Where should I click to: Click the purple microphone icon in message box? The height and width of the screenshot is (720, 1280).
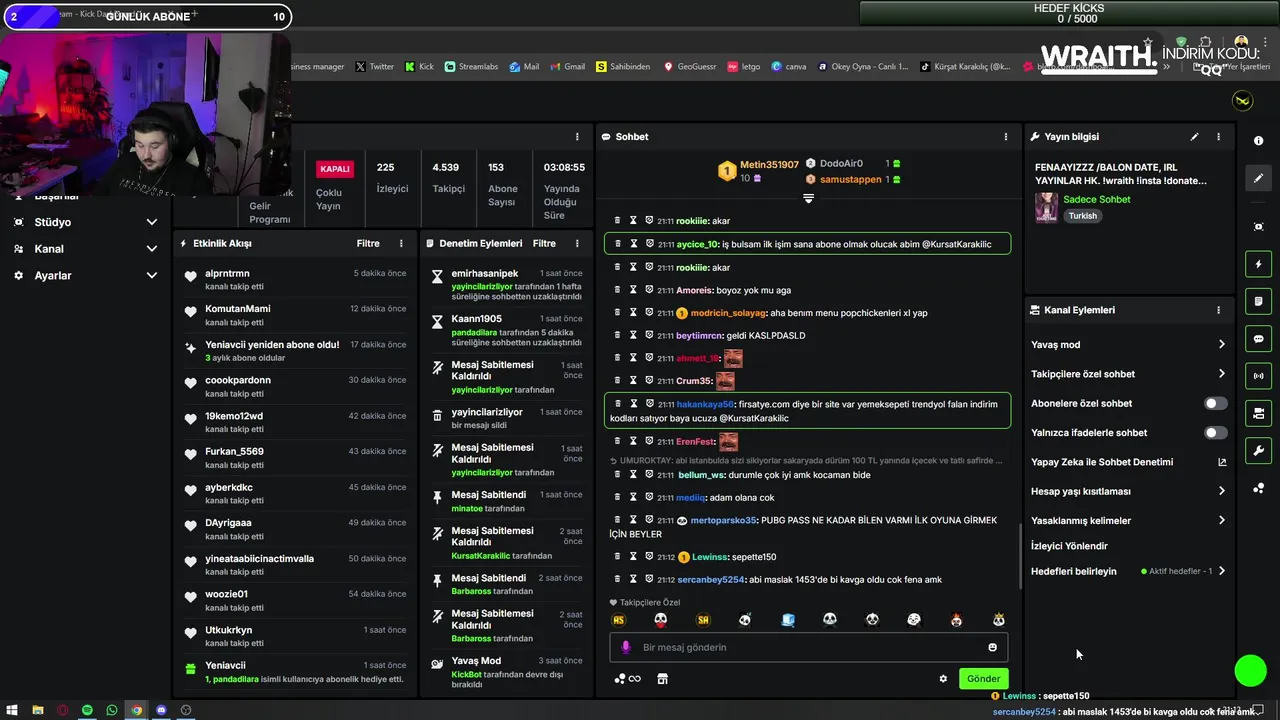[626, 647]
